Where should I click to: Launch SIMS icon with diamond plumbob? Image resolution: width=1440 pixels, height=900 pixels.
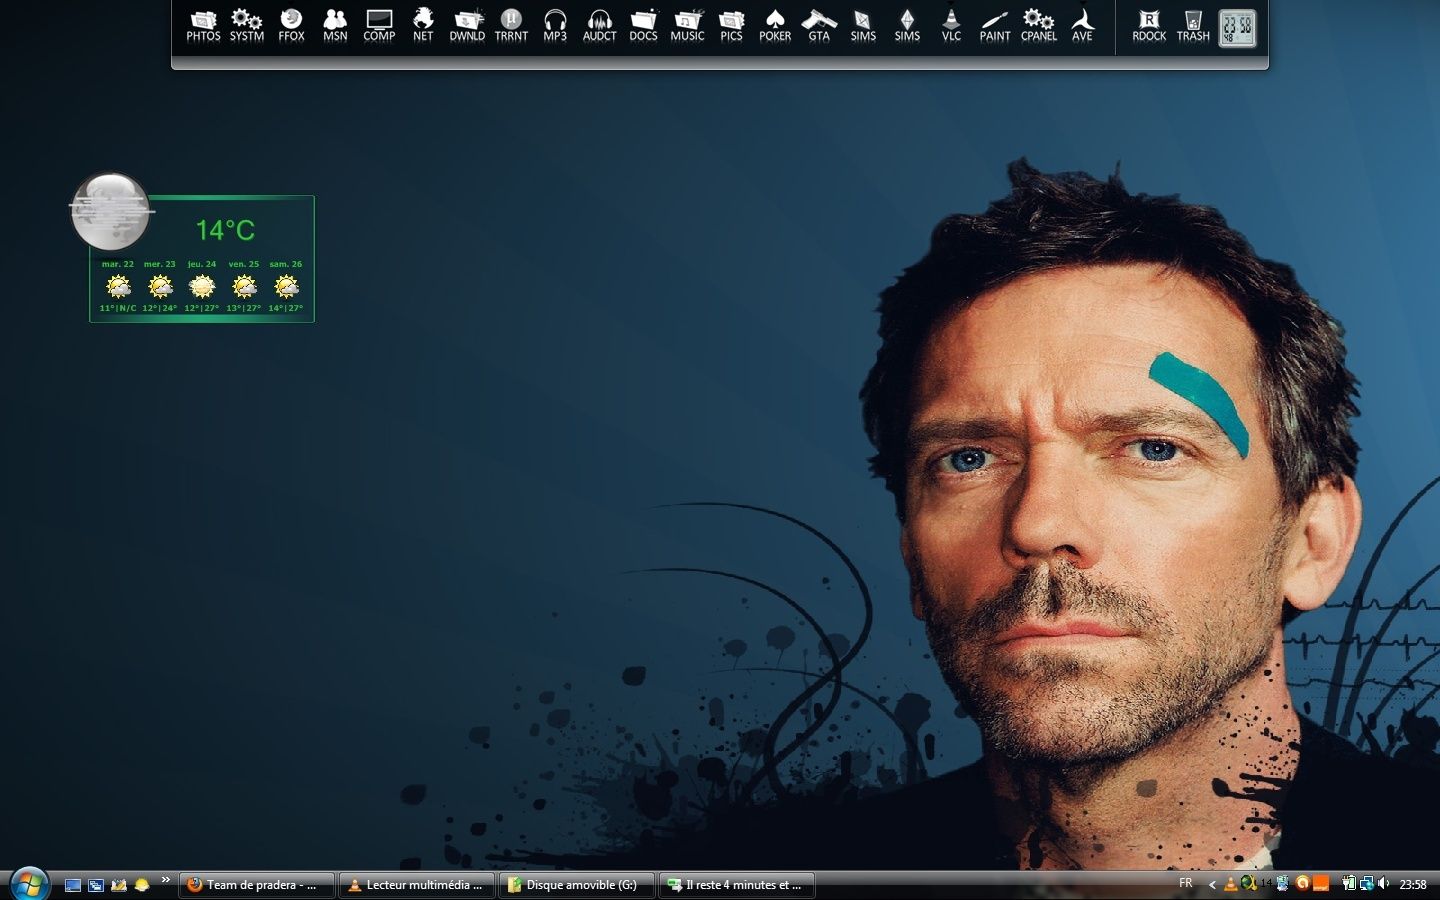[x=907, y=25]
